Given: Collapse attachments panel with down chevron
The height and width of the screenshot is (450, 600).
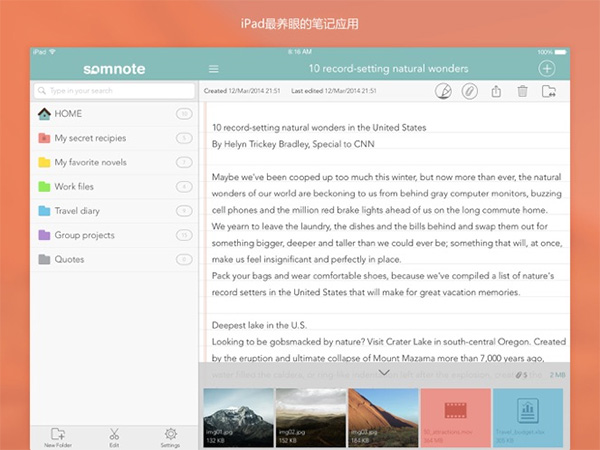Looking at the screenshot, I should 384,373.
